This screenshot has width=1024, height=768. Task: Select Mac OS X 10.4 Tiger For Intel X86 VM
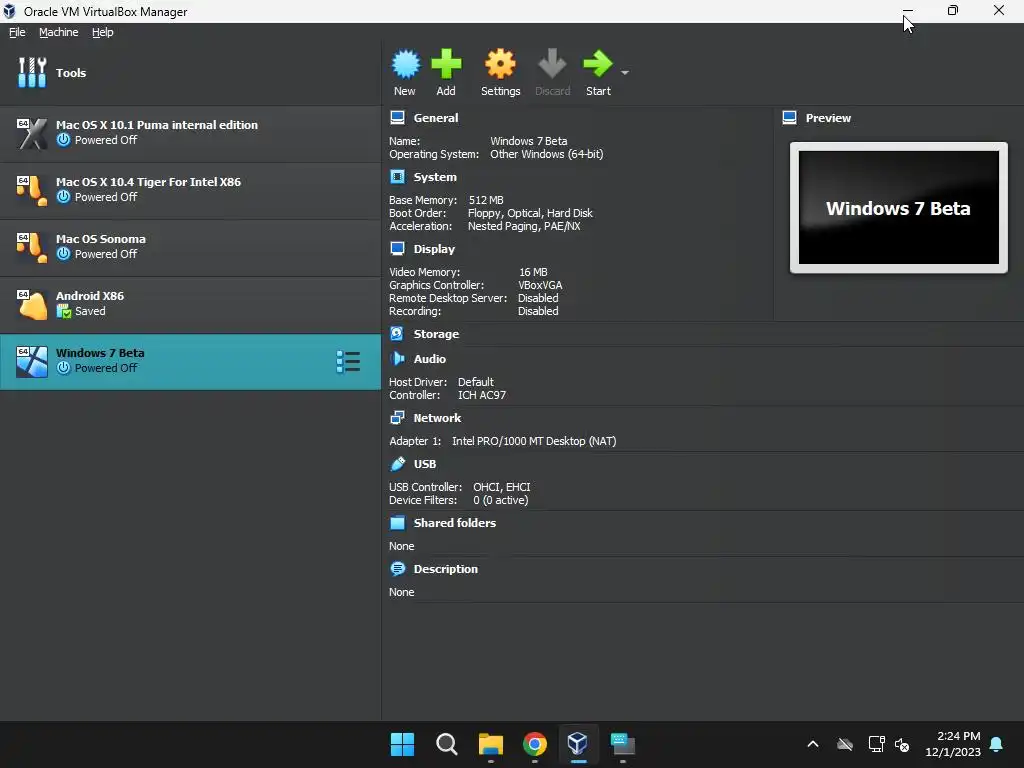tap(190, 190)
